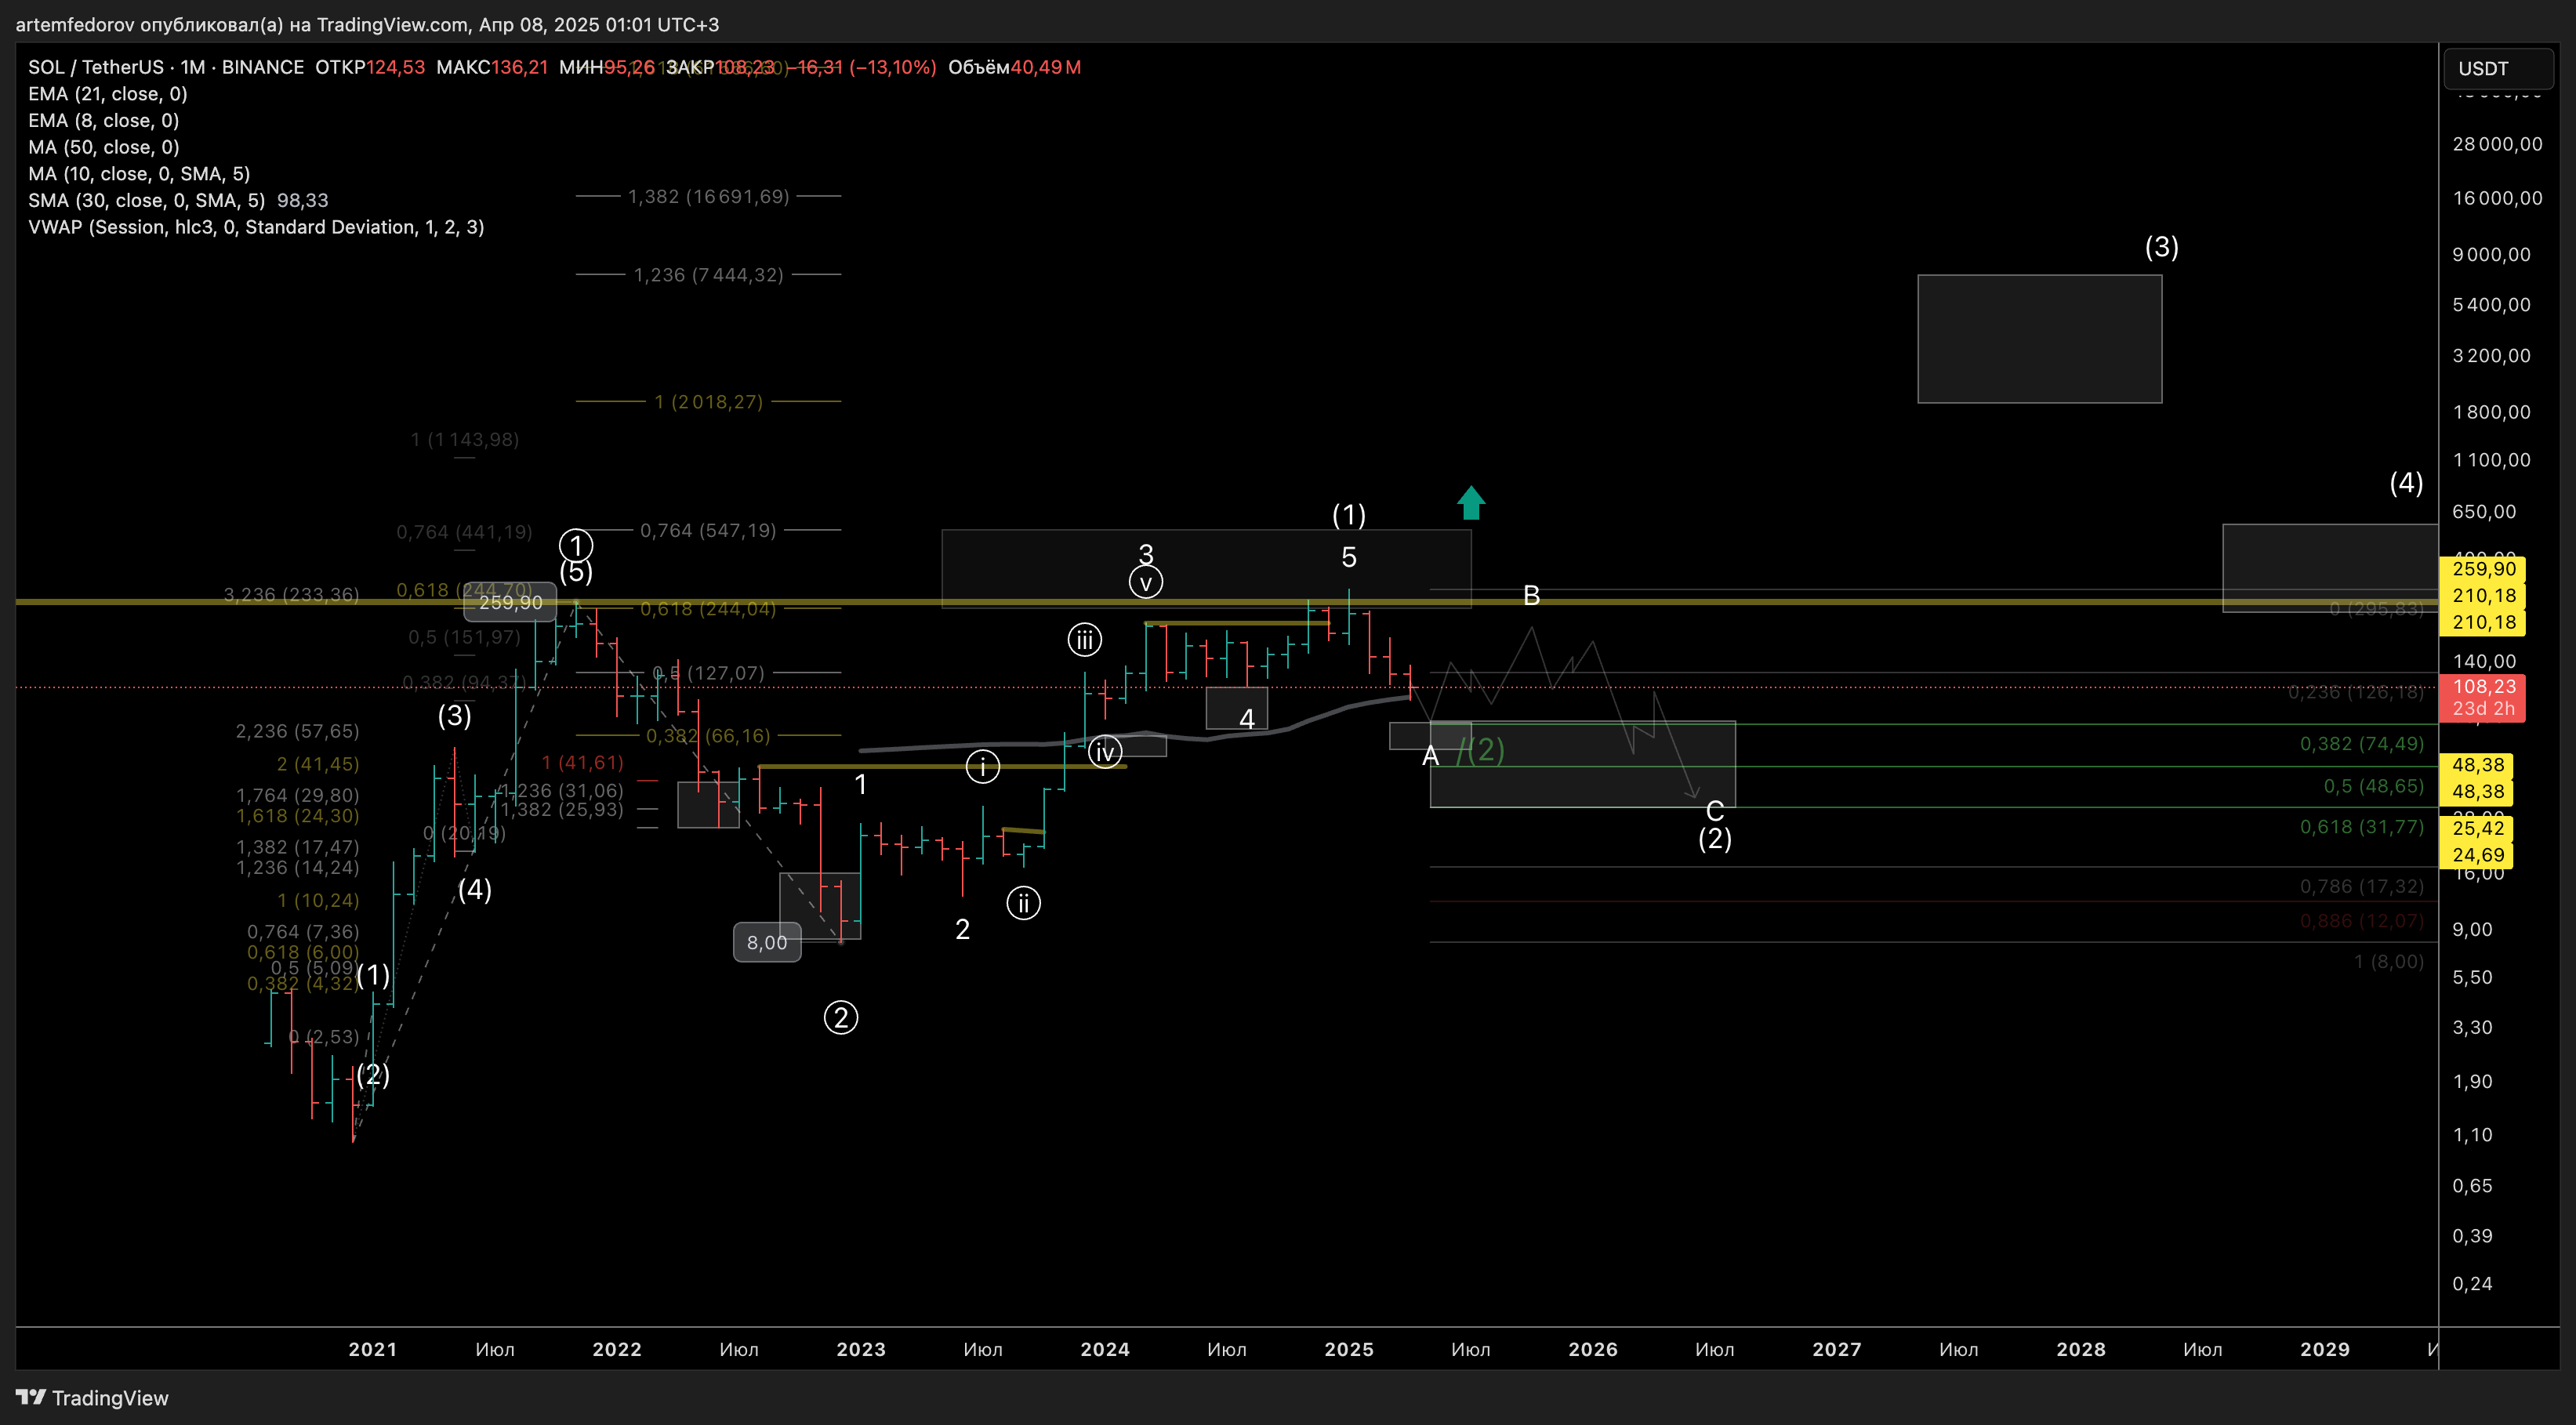Click 2021 on the time axis
This screenshot has height=1425, width=2576.
373,1350
